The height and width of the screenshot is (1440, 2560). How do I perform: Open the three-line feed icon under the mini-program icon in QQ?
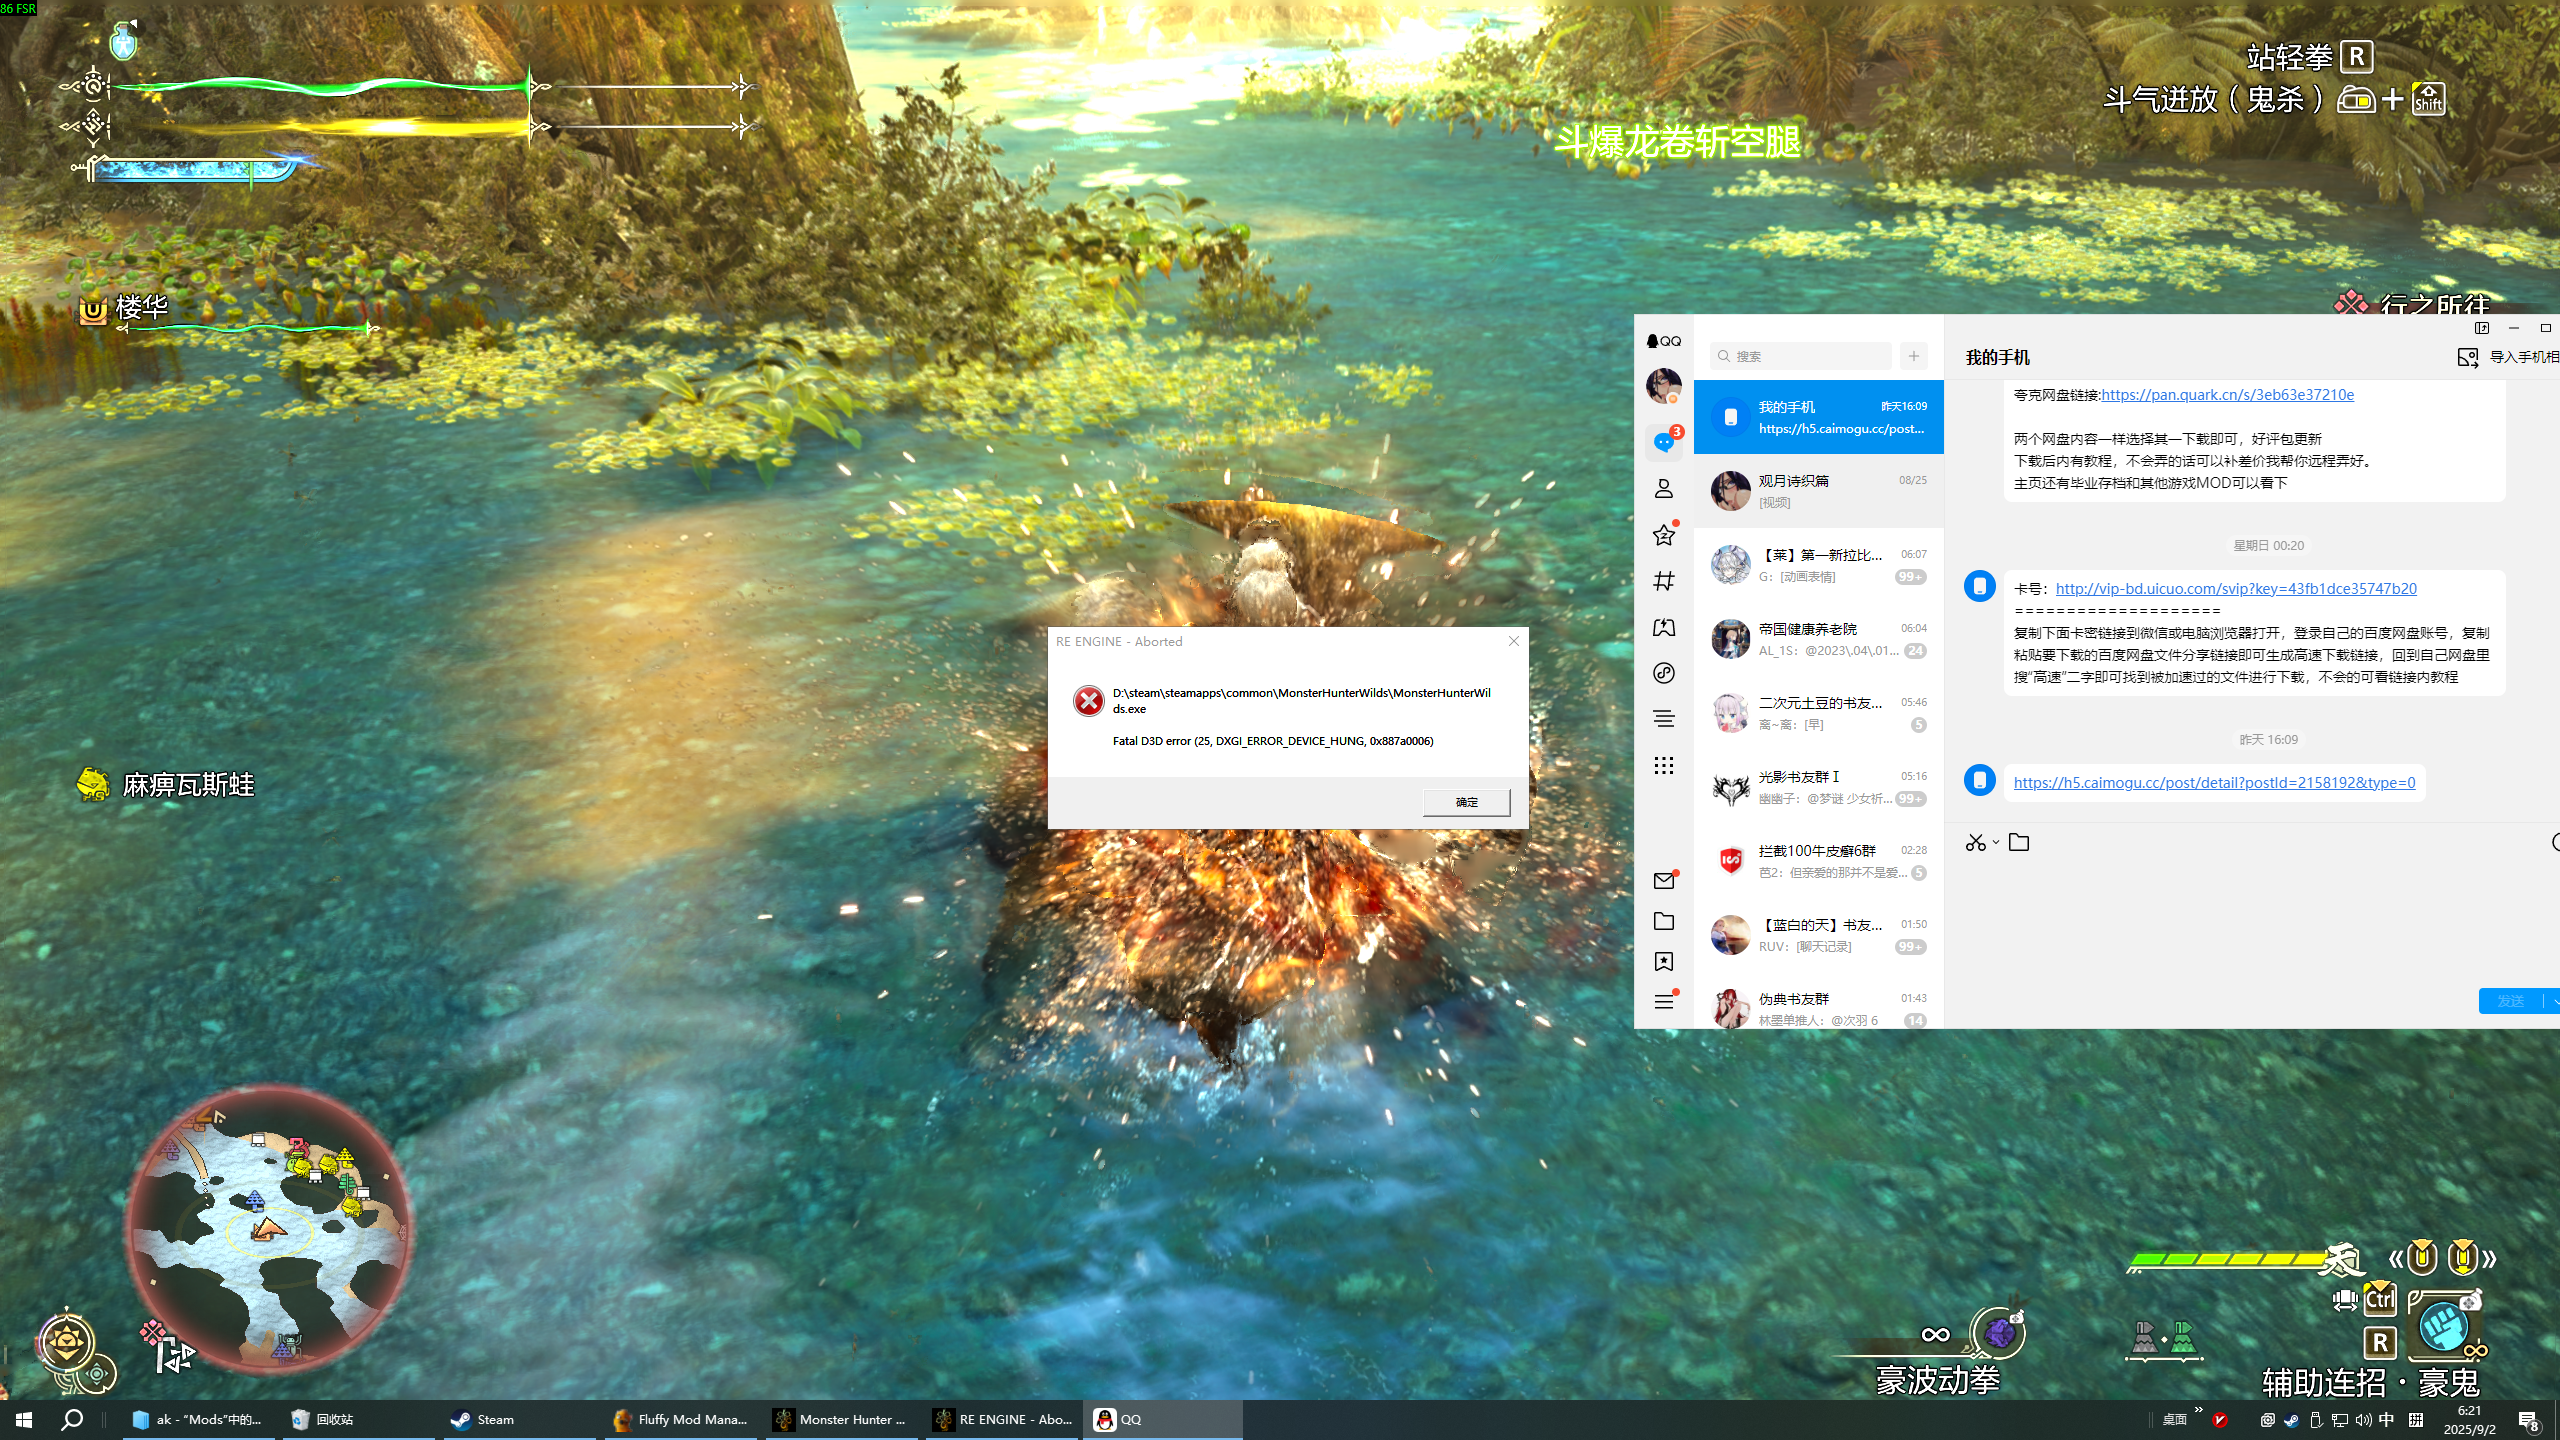point(1664,719)
